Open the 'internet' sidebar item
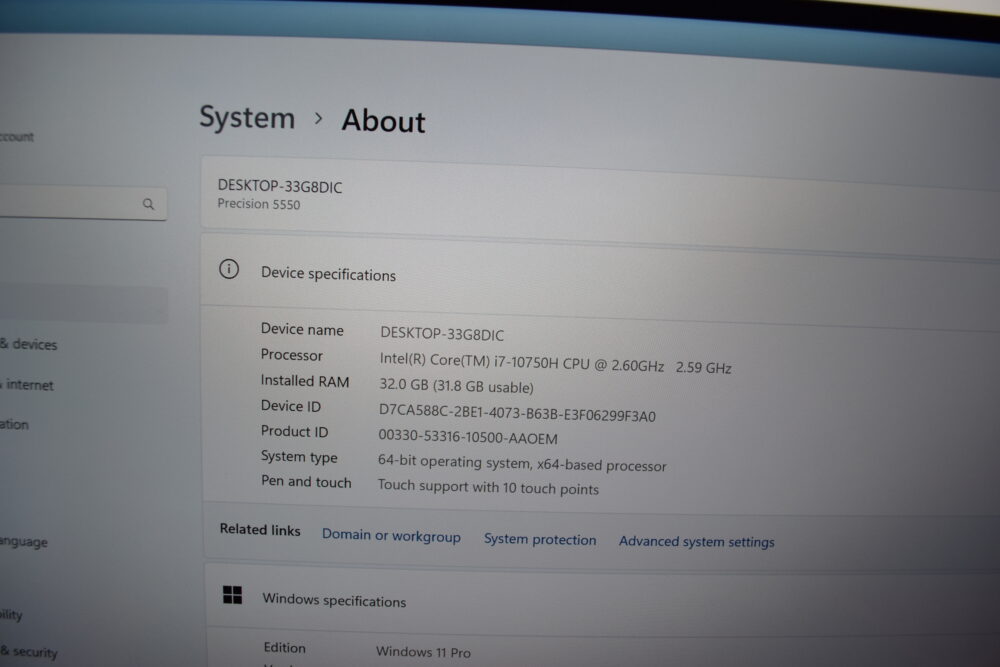 click(x=27, y=385)
